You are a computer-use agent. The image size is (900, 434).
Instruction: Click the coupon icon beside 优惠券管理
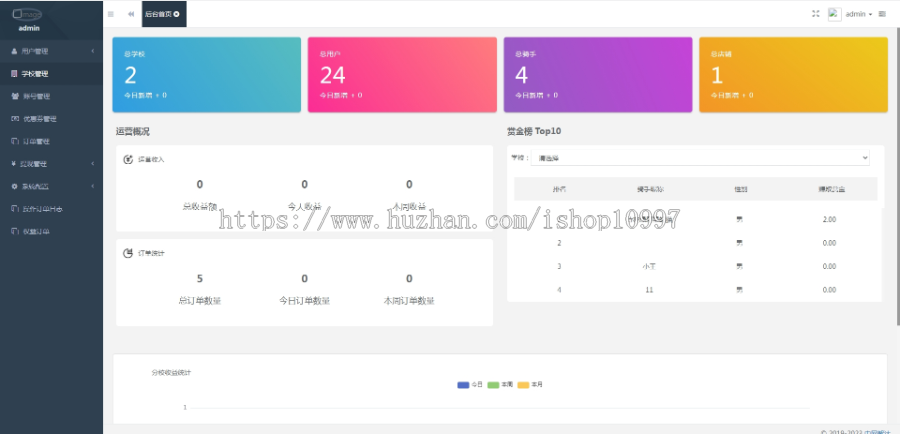(14, 119)
